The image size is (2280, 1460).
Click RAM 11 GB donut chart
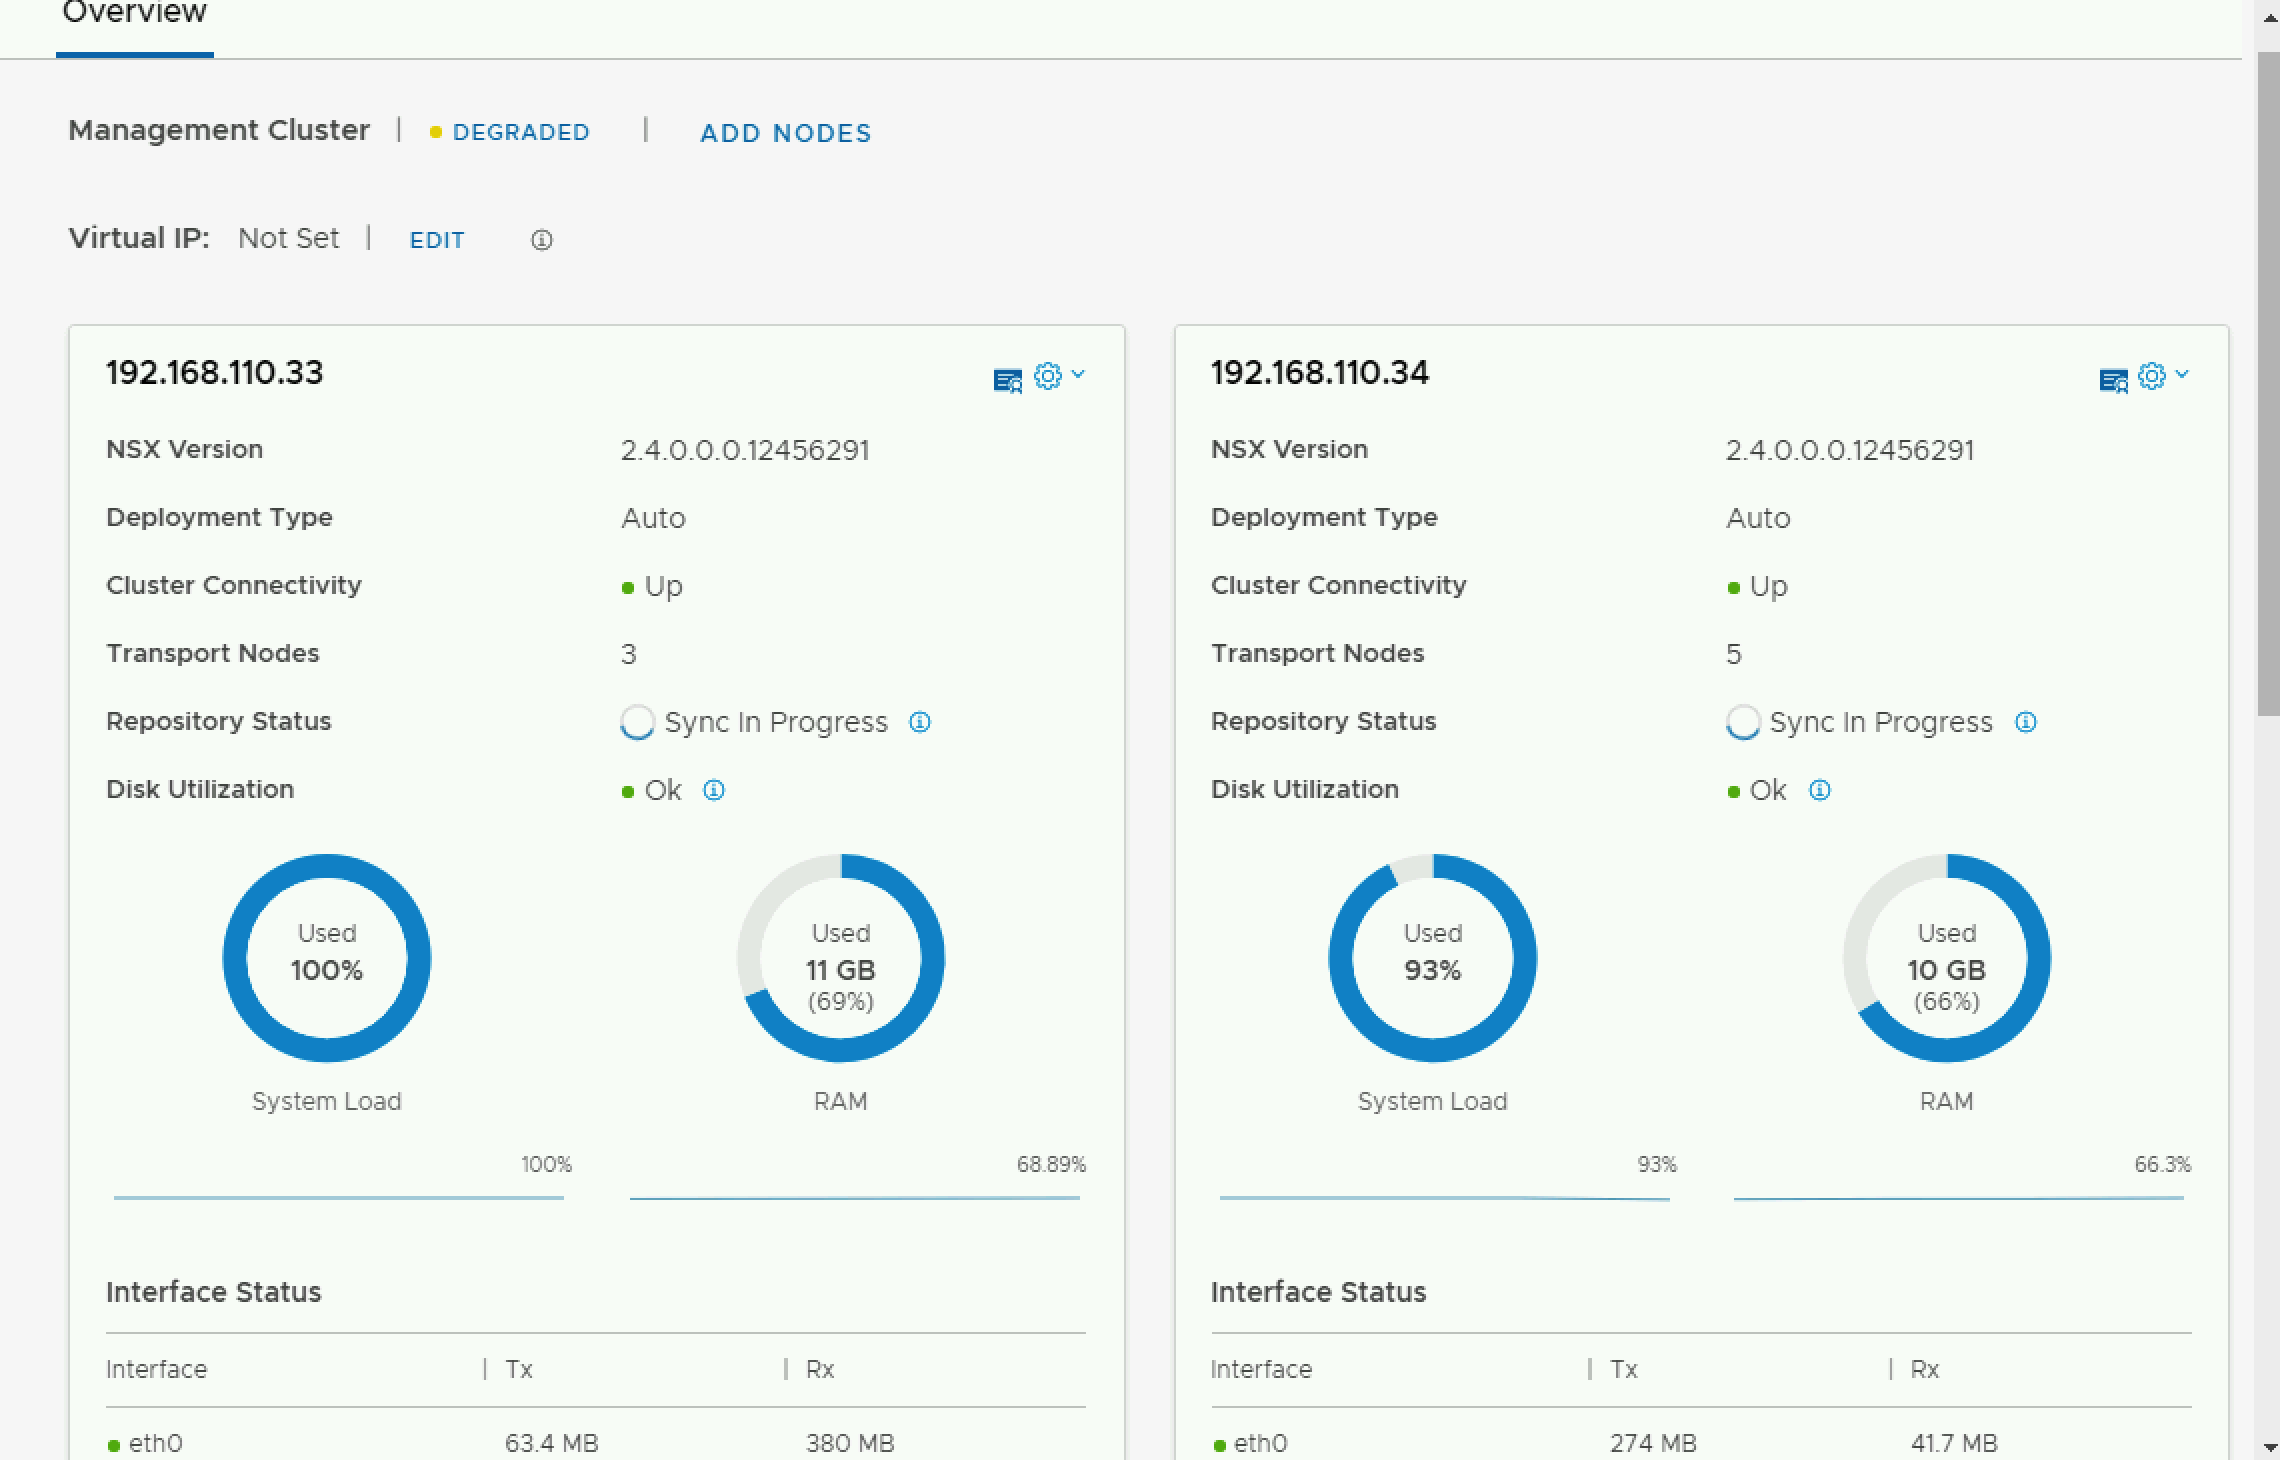click(841, 957)
